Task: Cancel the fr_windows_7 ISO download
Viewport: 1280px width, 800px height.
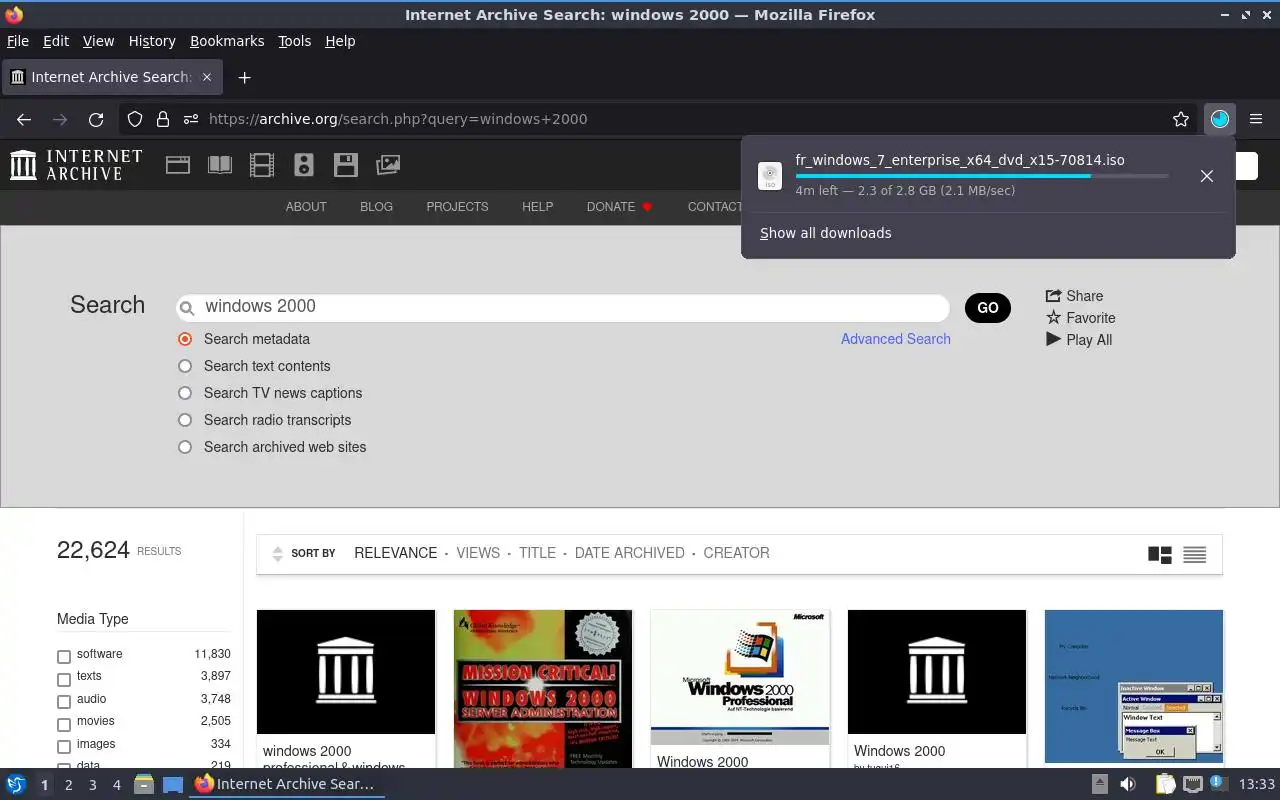Action: coord(1207,176)
